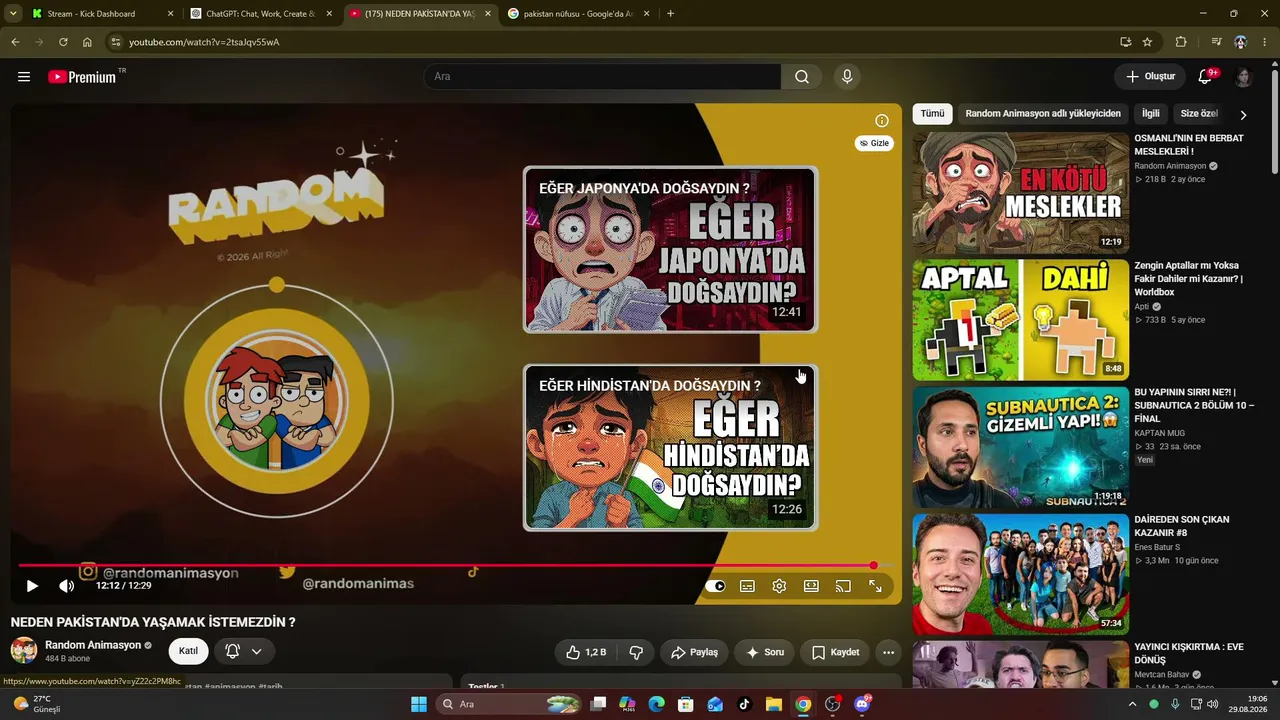Save the video with Kaydet
Screen dimensions: 1280x720
pos(835,652)
